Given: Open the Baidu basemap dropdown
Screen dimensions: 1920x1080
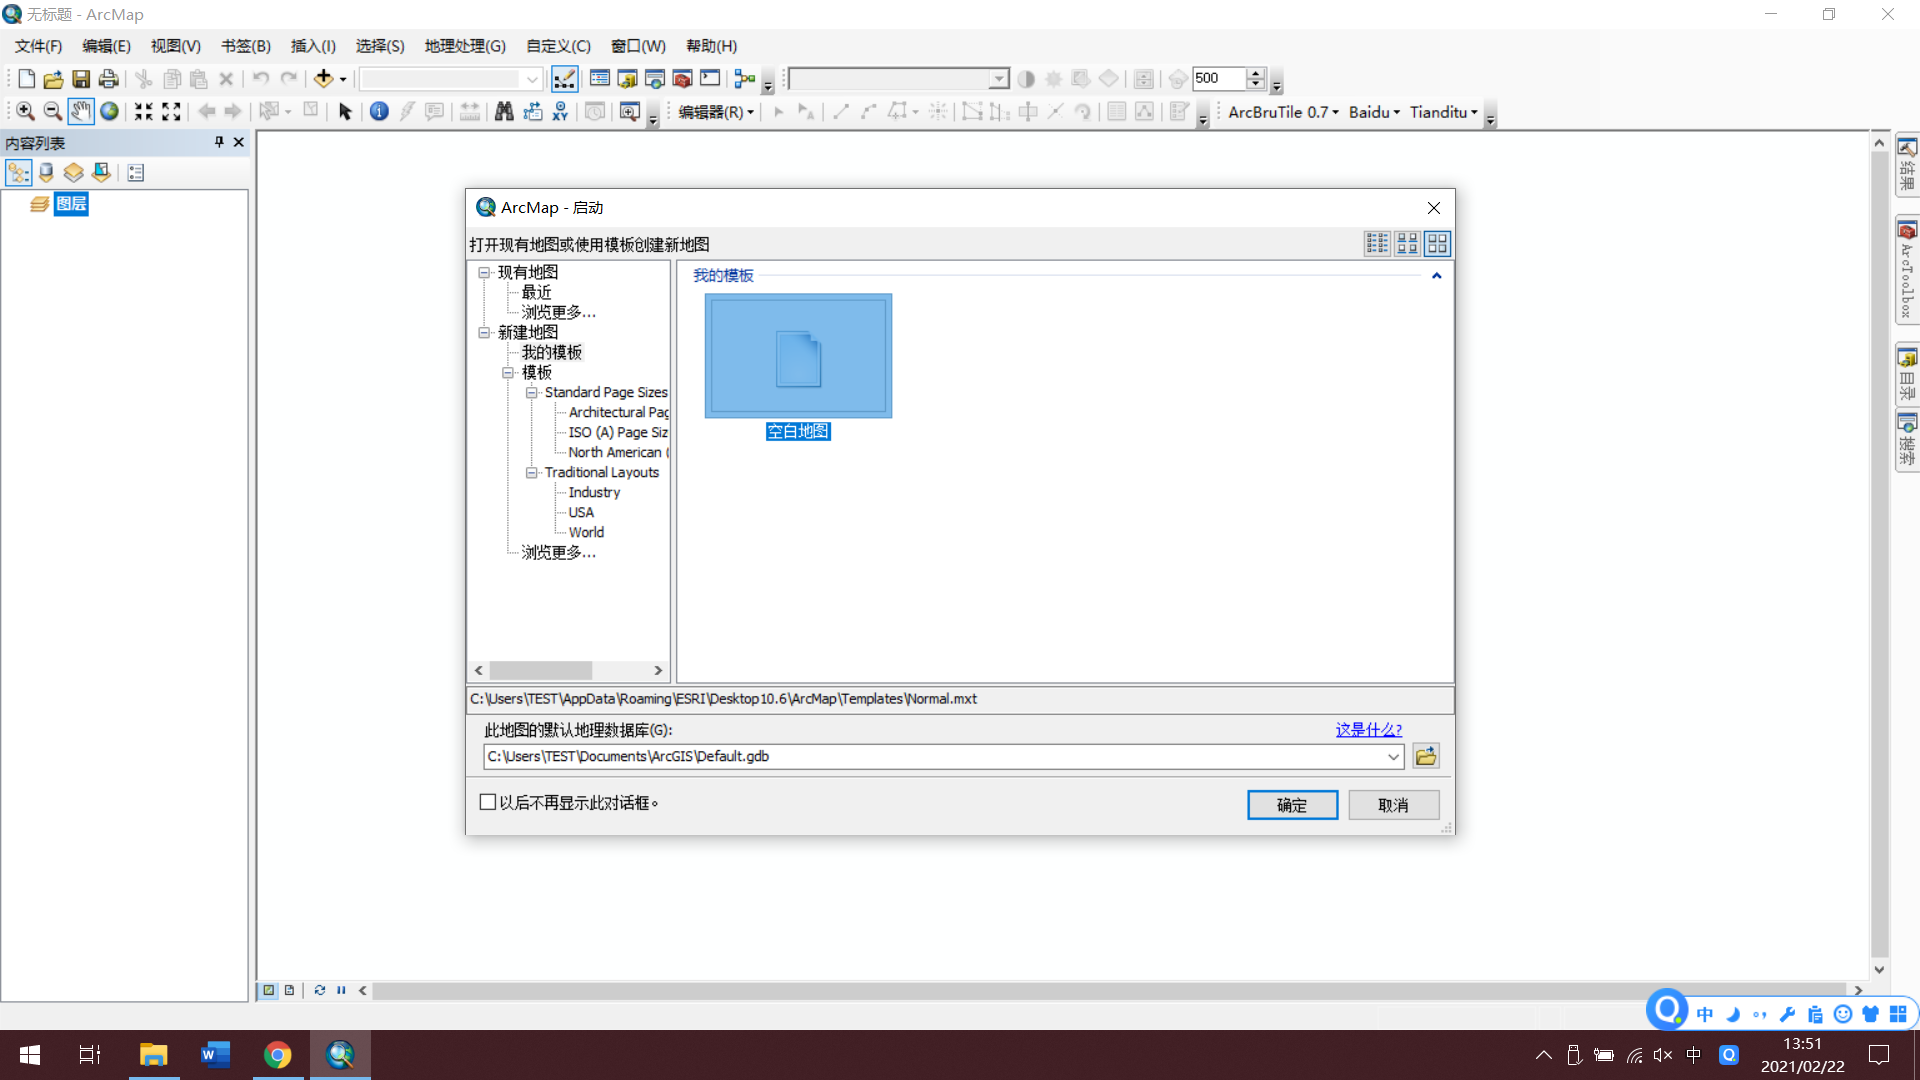Looking at the screenshot, I should [1374, 112].
